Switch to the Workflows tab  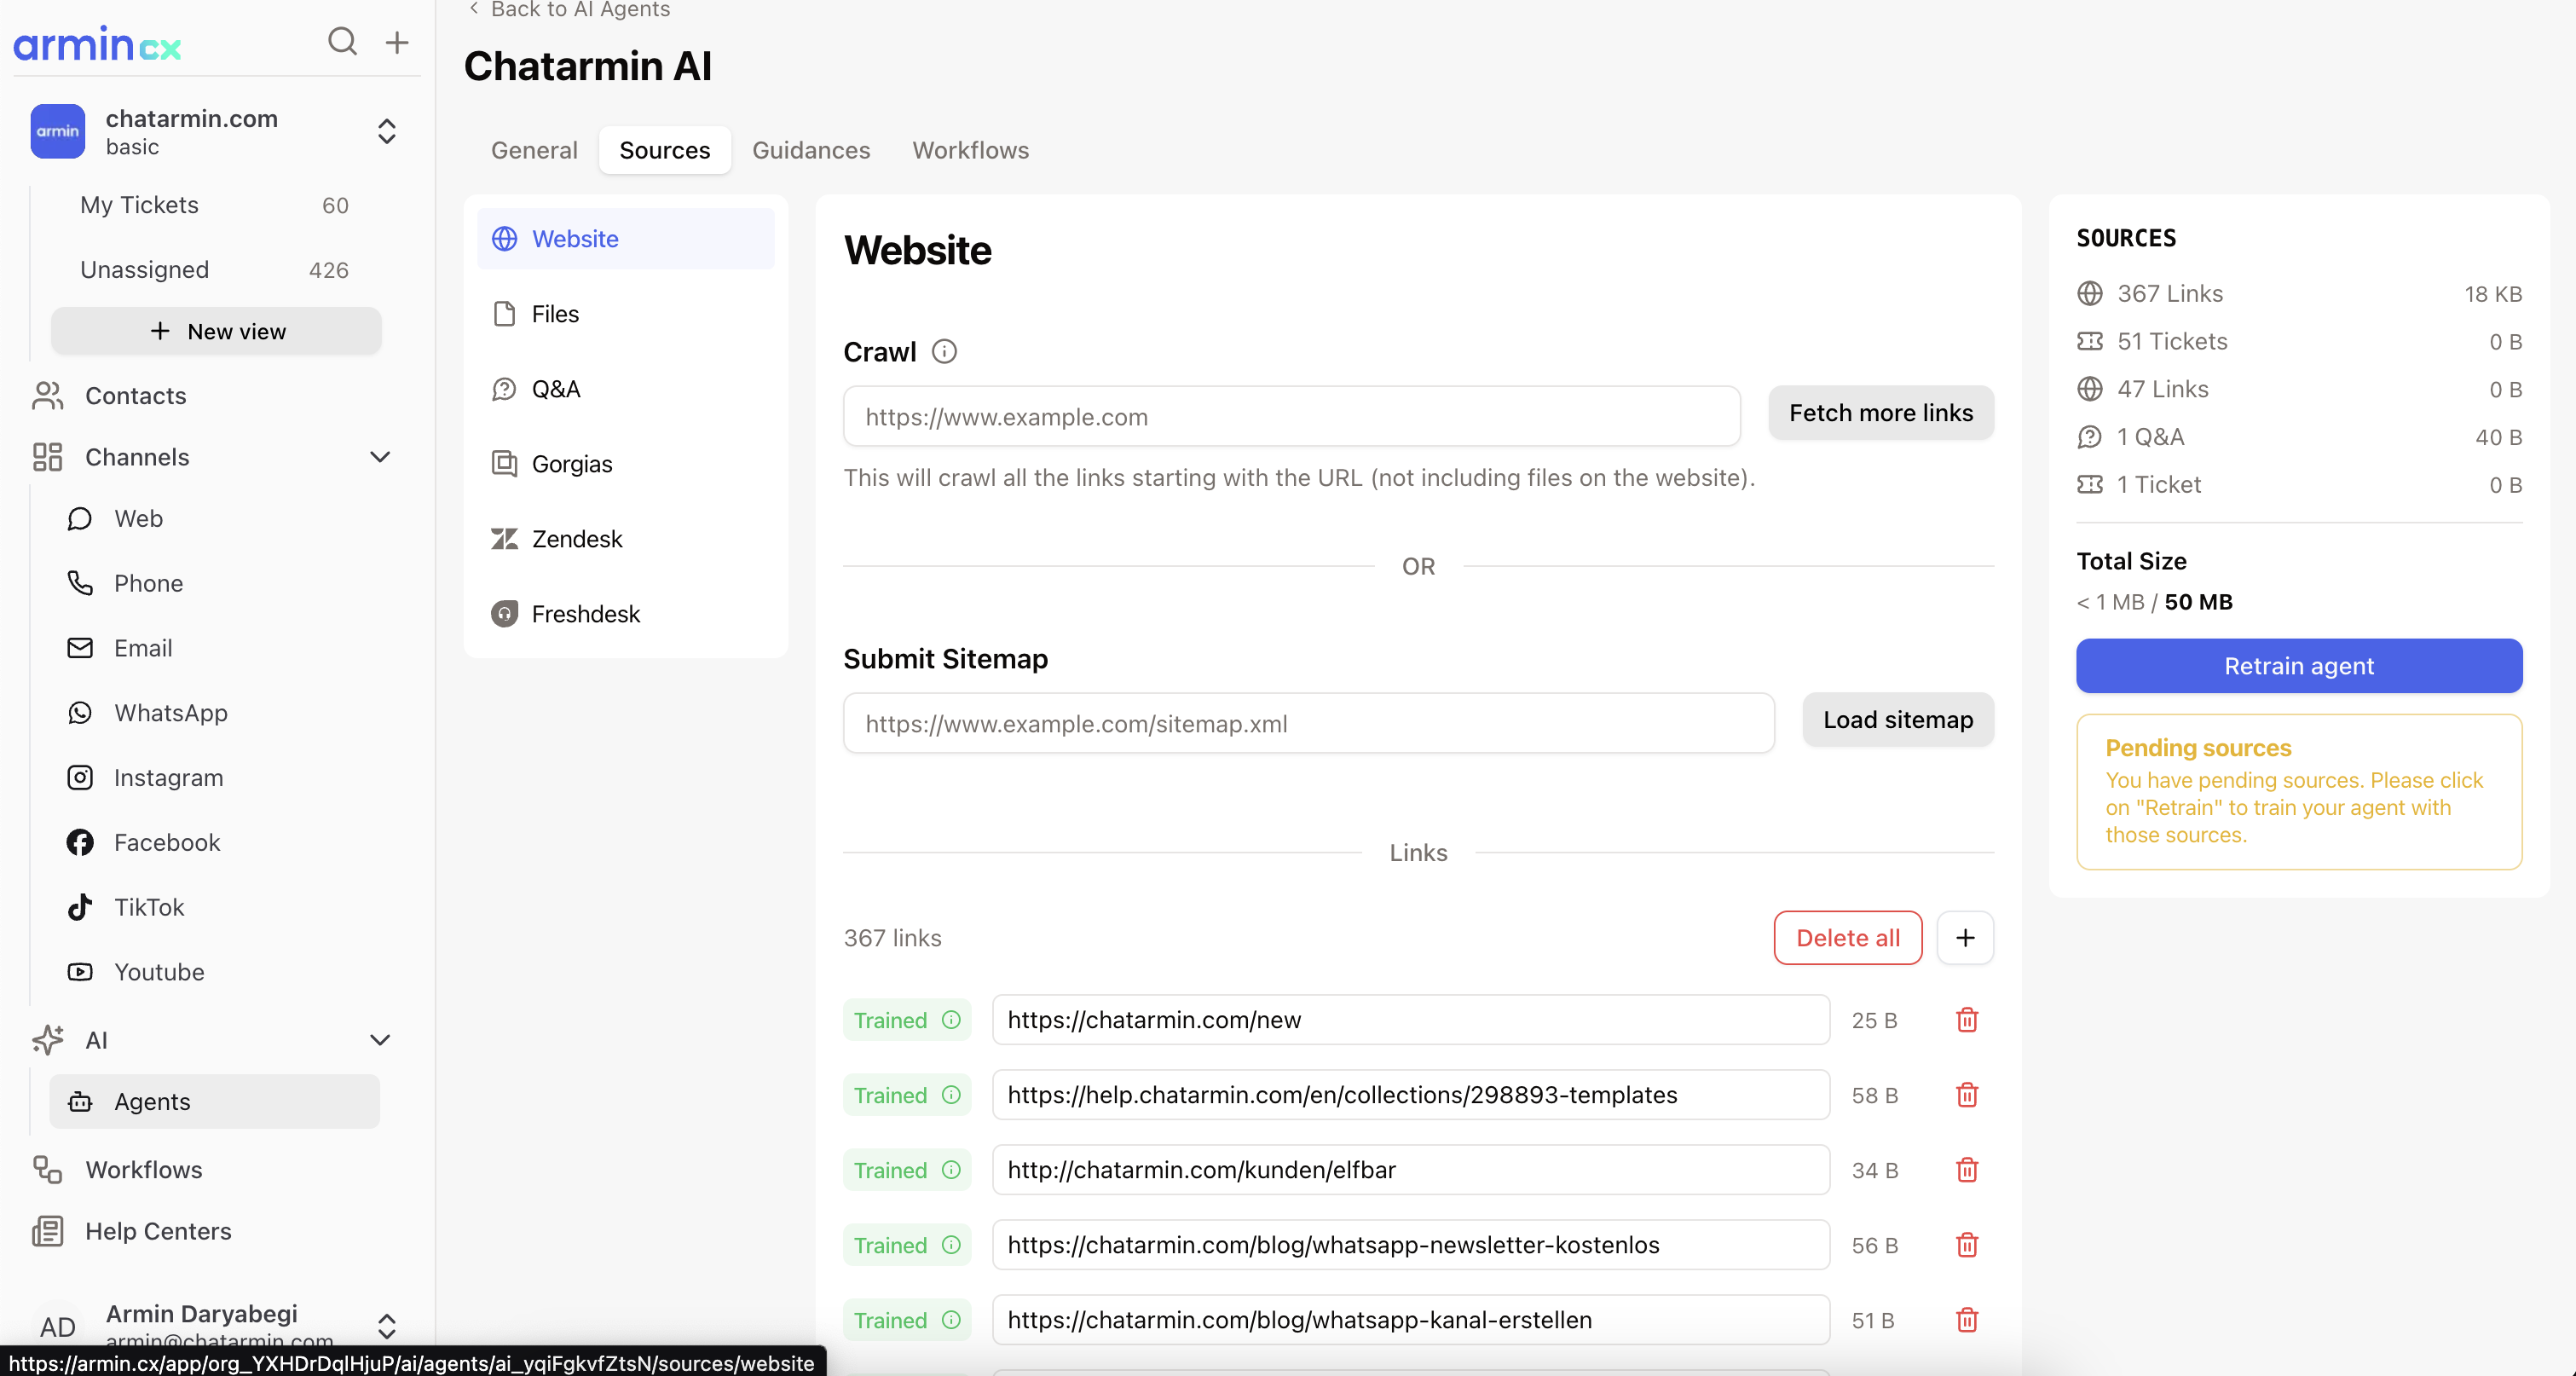pos(970,150)
